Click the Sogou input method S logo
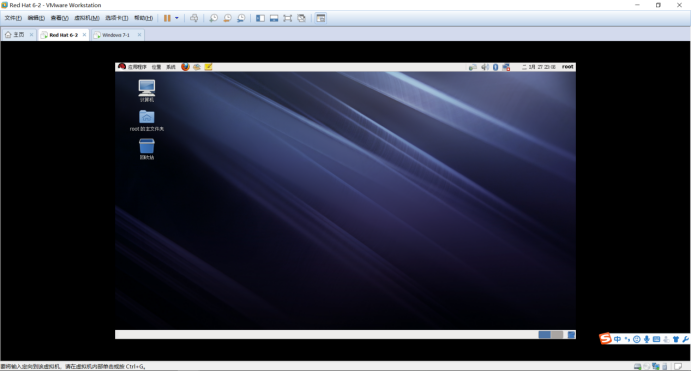692x372 pixels. pos(605,338)
